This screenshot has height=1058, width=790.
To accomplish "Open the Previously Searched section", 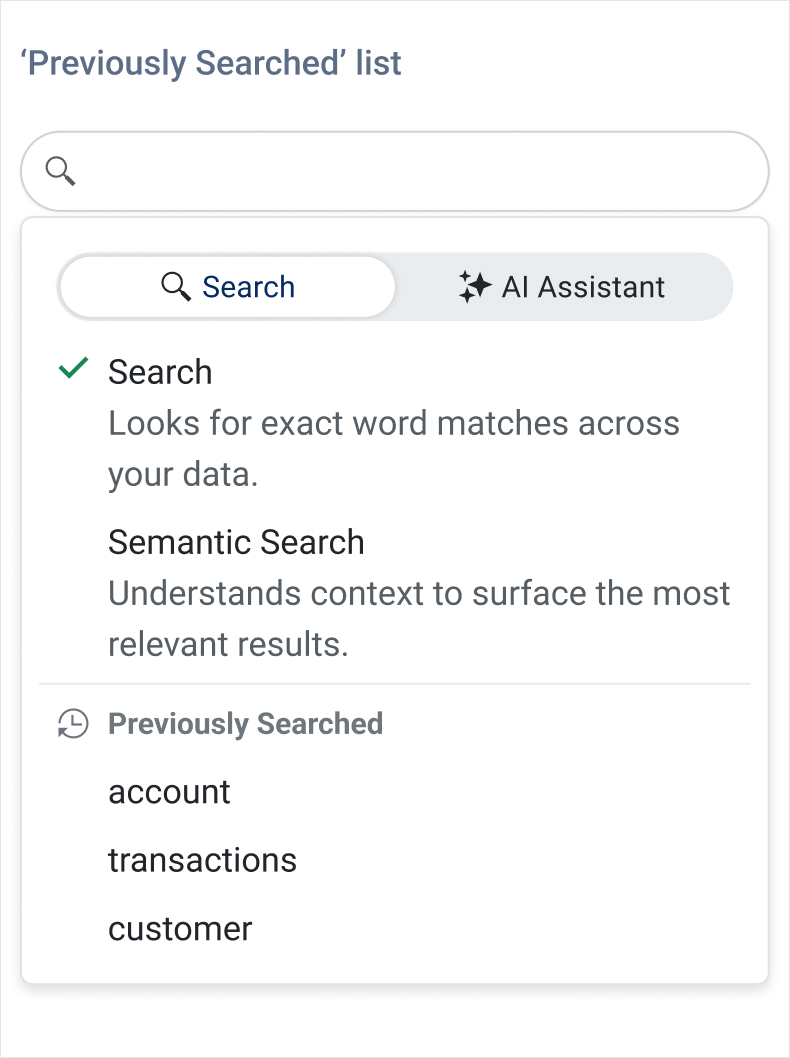I will pos(245,724).
